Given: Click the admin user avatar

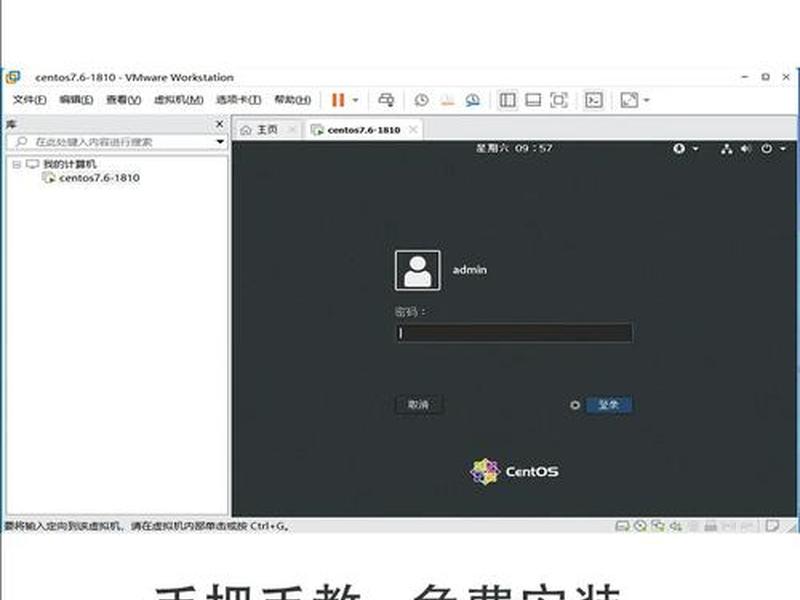Looking at the screenshot, I should click(417, 270).
